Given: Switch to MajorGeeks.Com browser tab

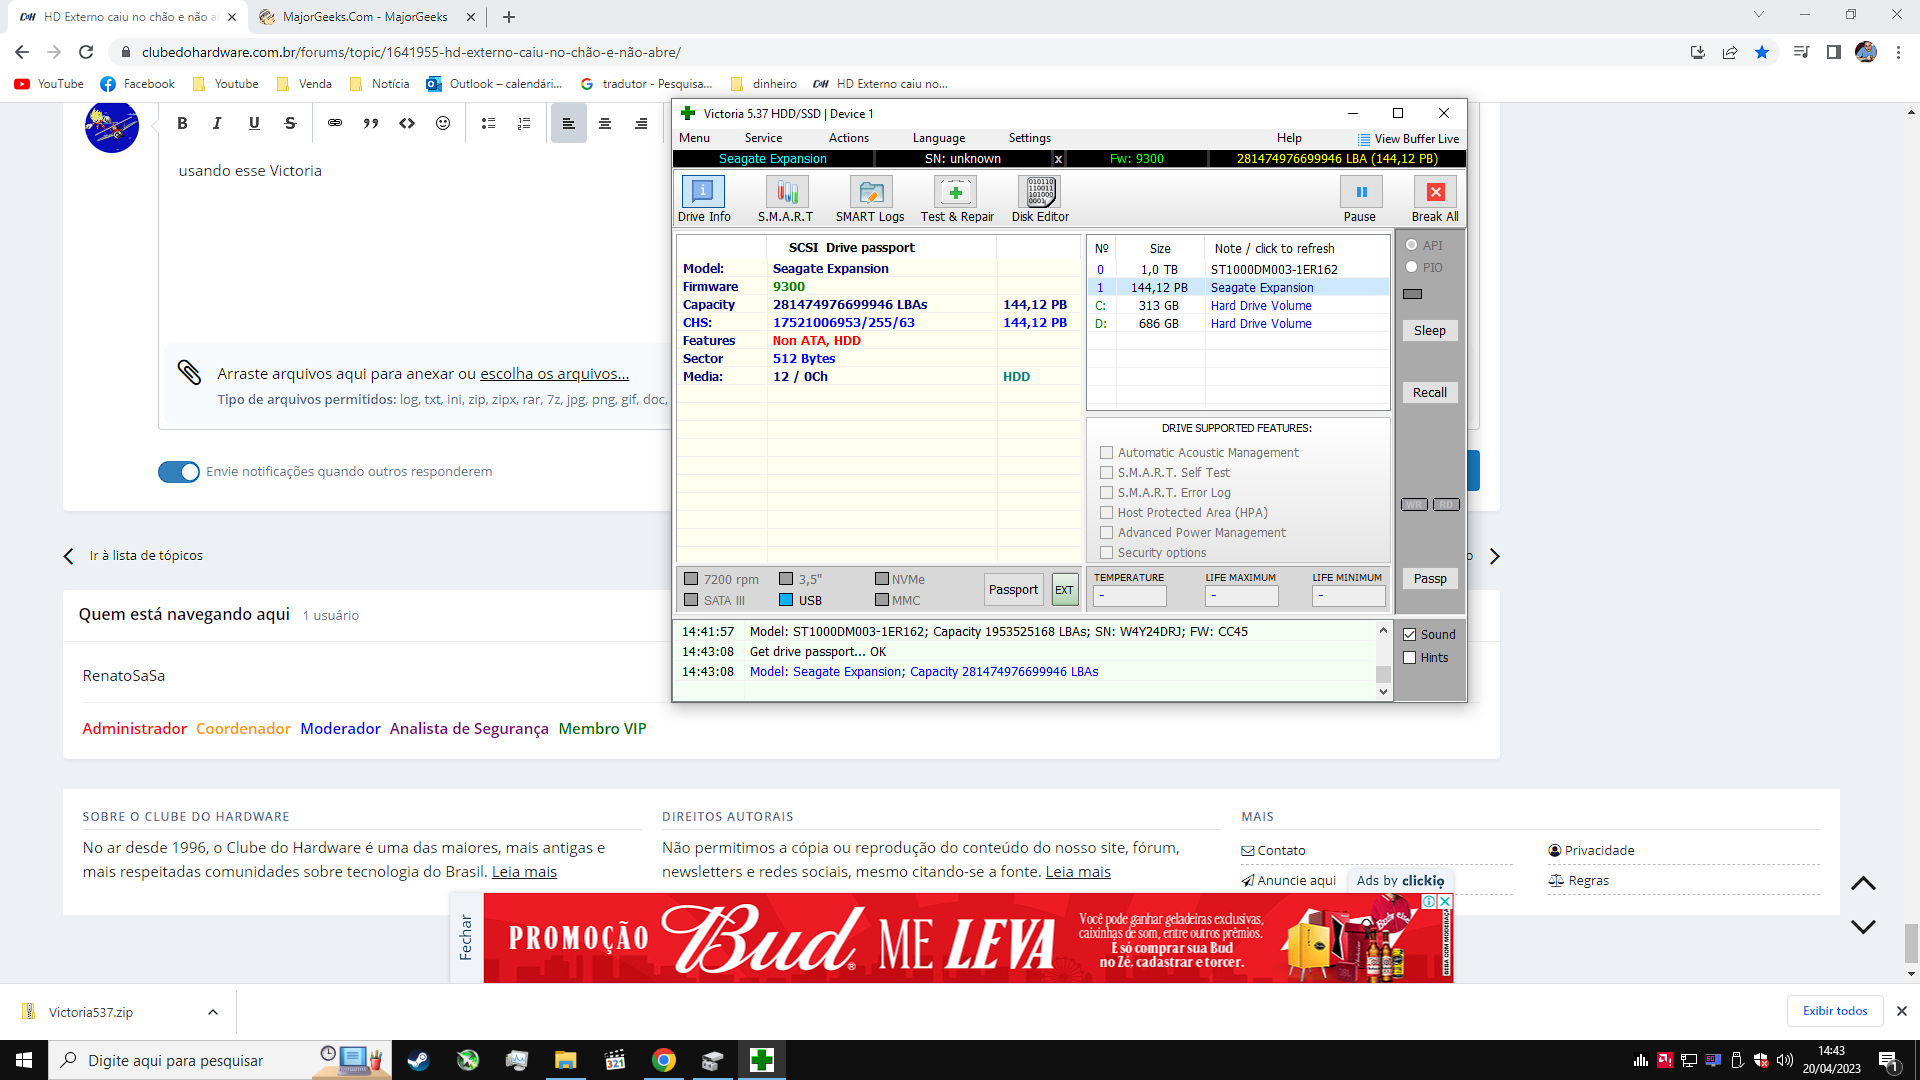Looking at the screenshot, I should (365, 17).
